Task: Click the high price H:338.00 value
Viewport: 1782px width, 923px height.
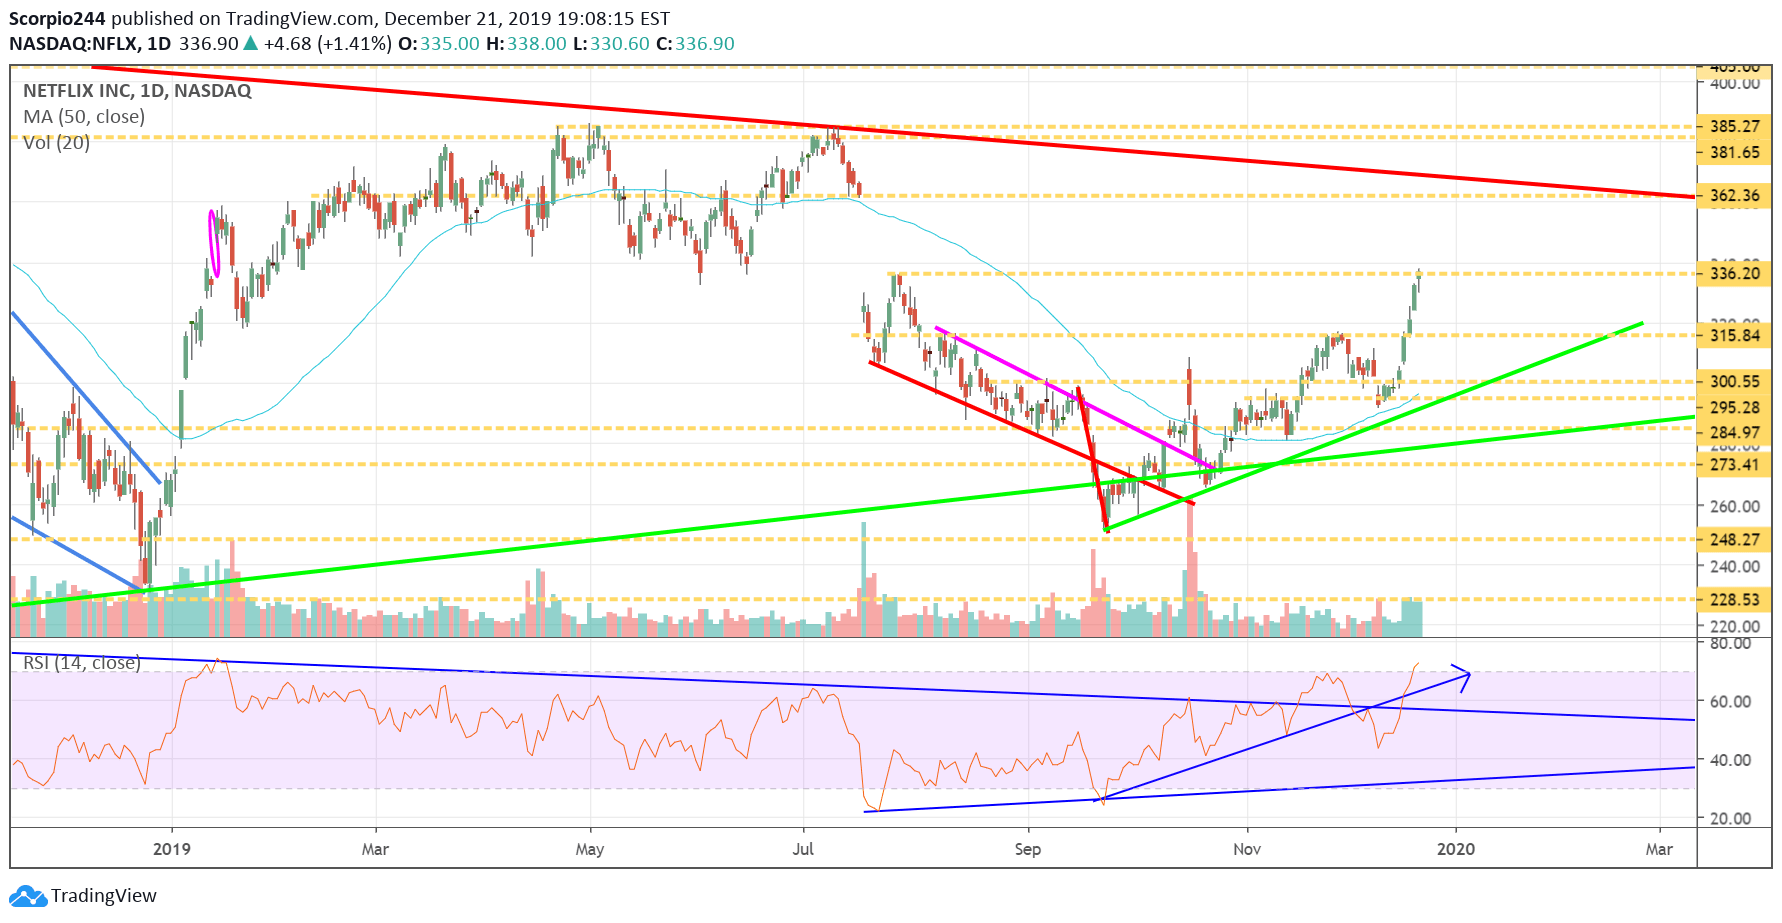Action: (526, 44)
